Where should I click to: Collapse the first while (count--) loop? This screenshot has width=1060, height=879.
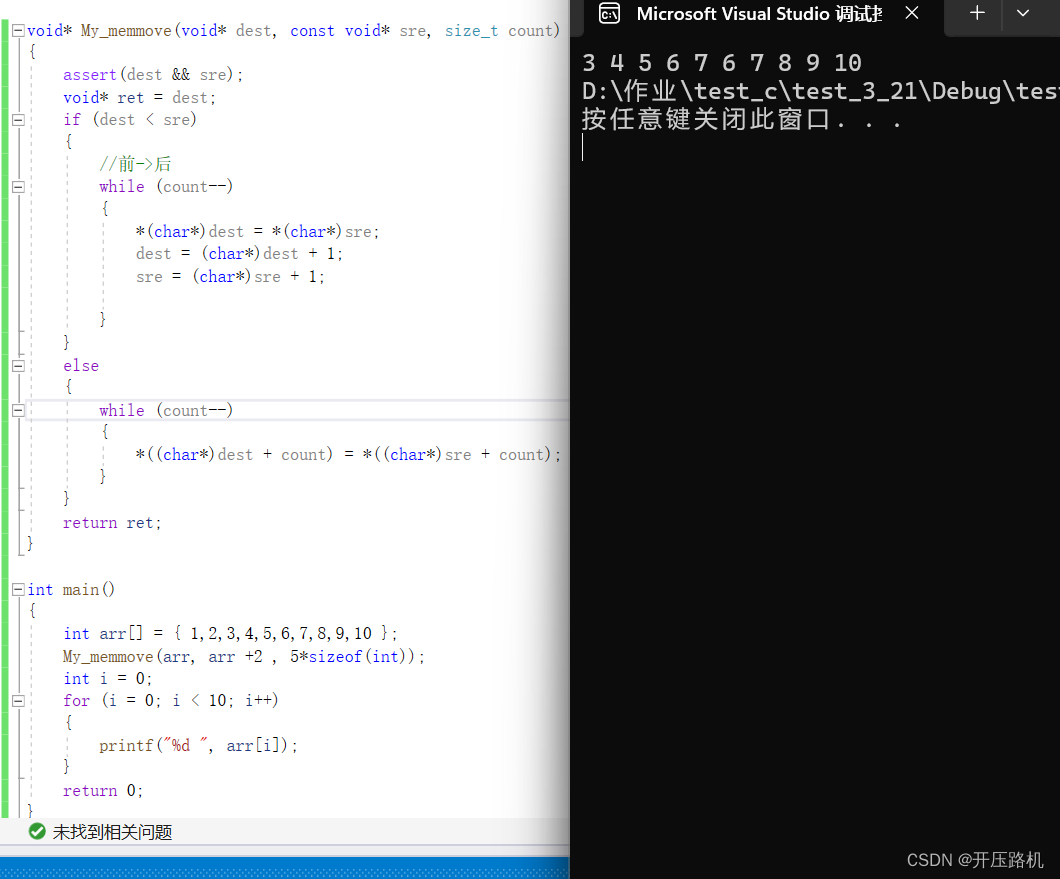(17, 186)
